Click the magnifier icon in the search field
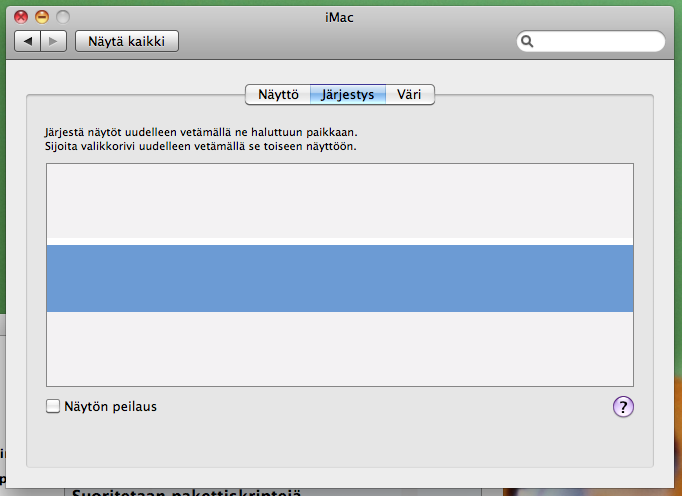The image size is (682, 496). [x=528, y=42]
